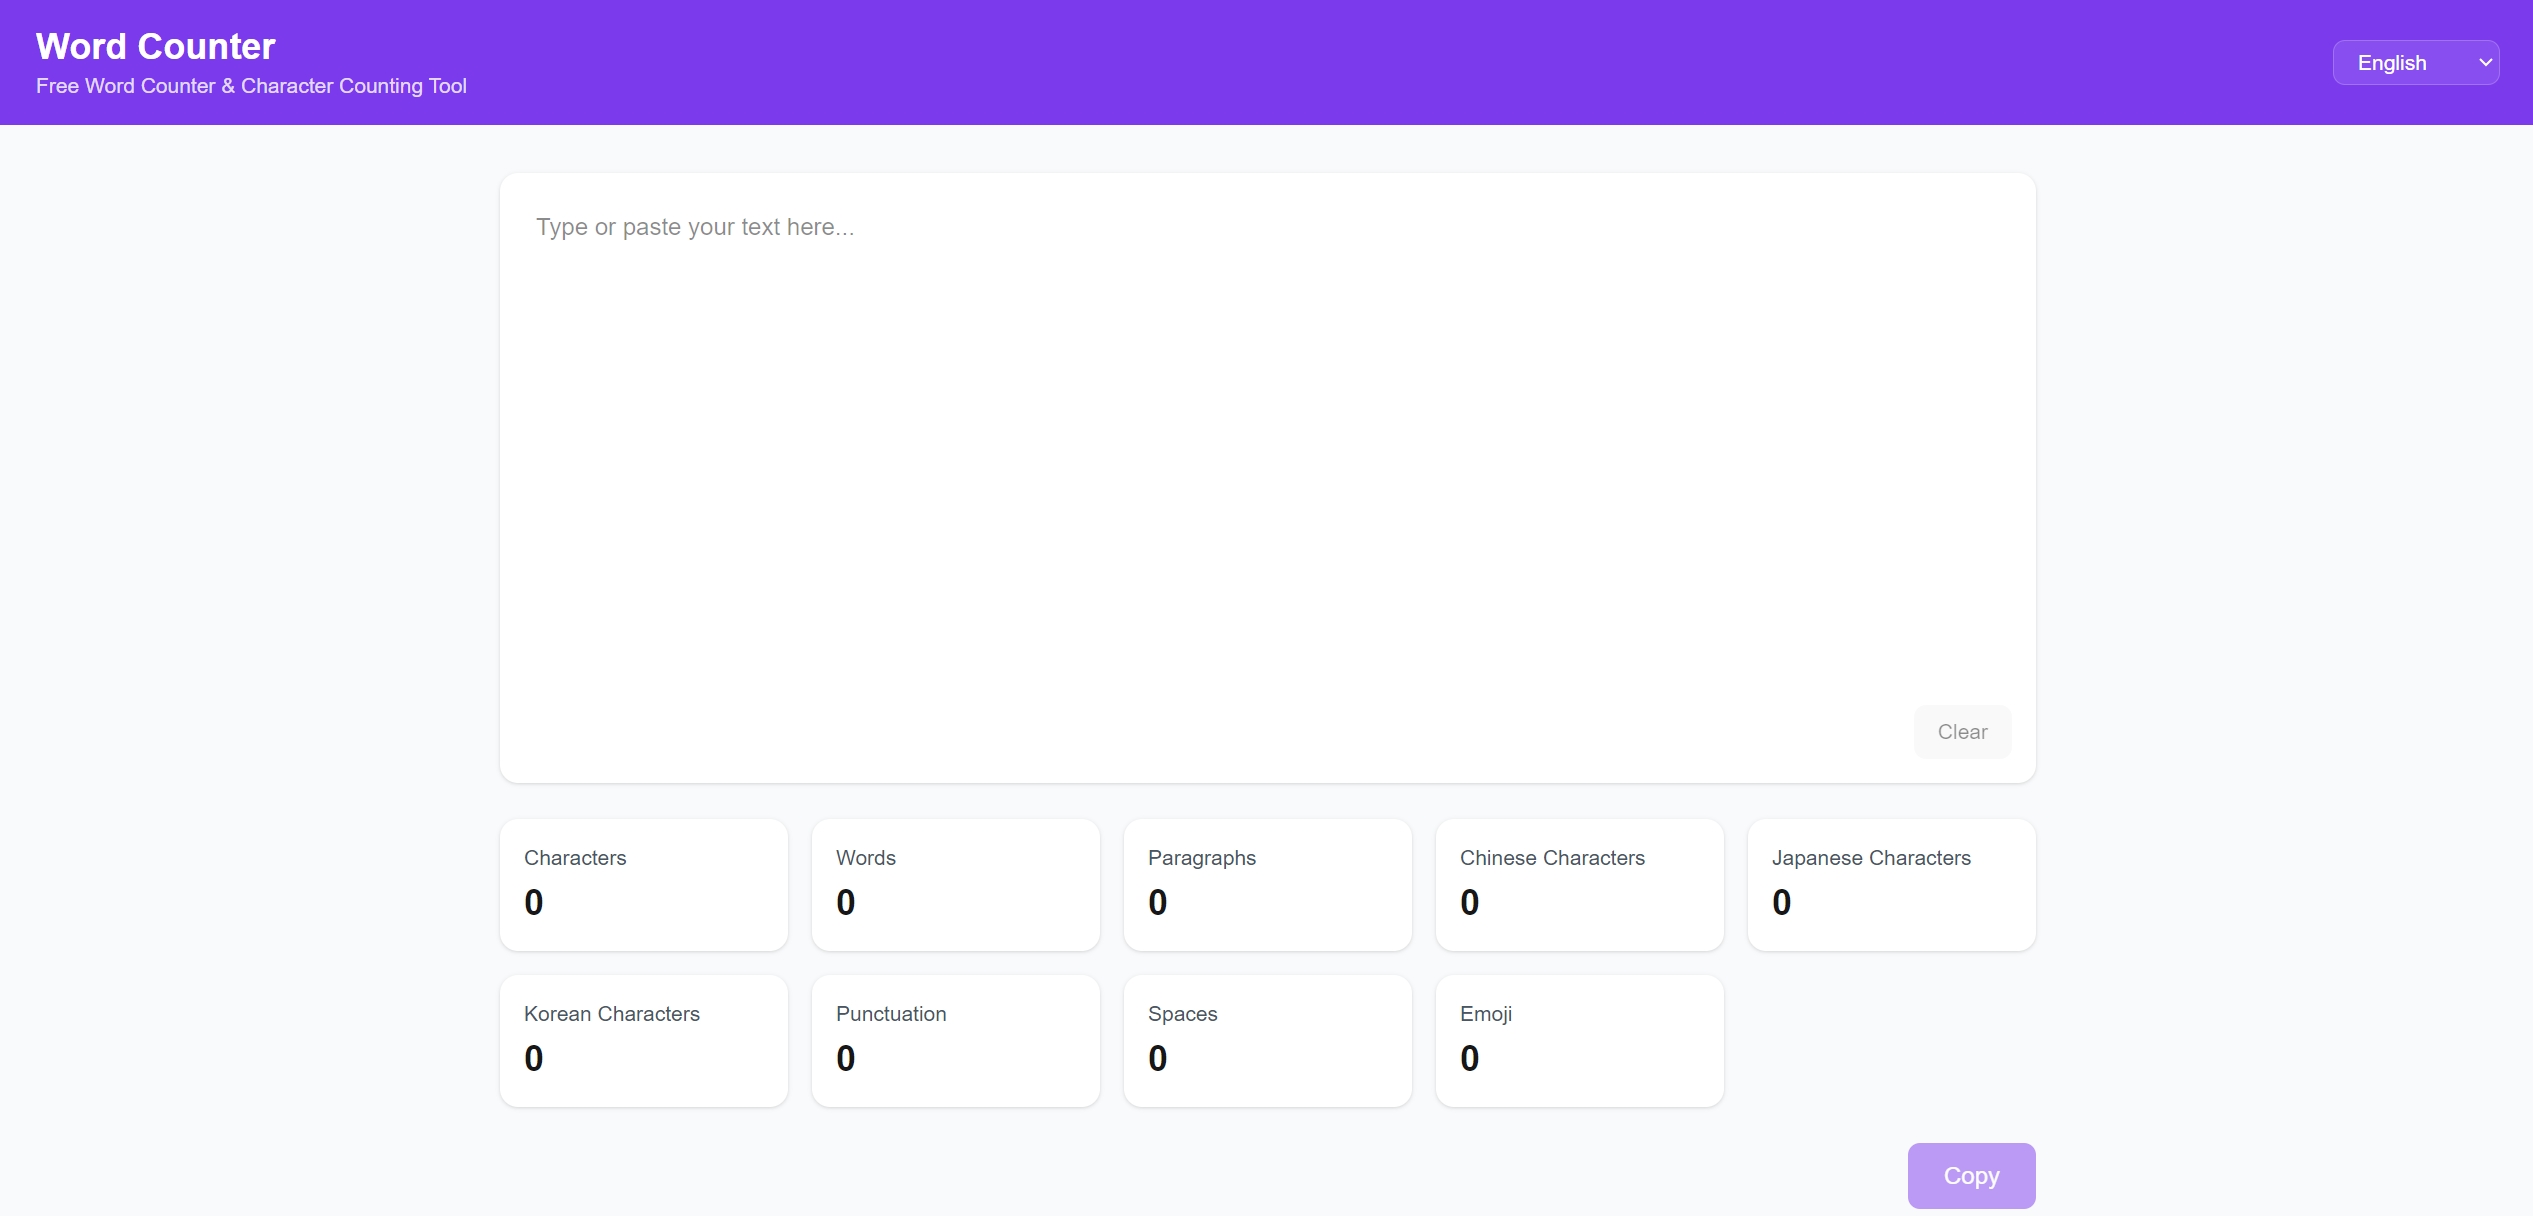The image size is (2533, 1216).
Task: Click the Emoji count value
Action: (1469, 1058)
